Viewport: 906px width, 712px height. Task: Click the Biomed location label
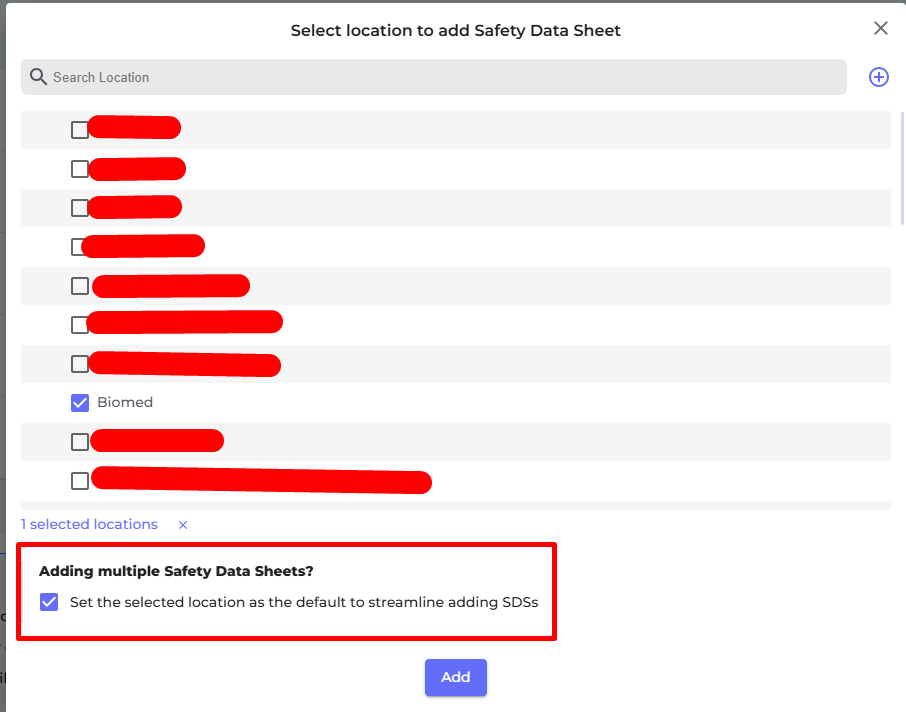[x=125, y=402]
